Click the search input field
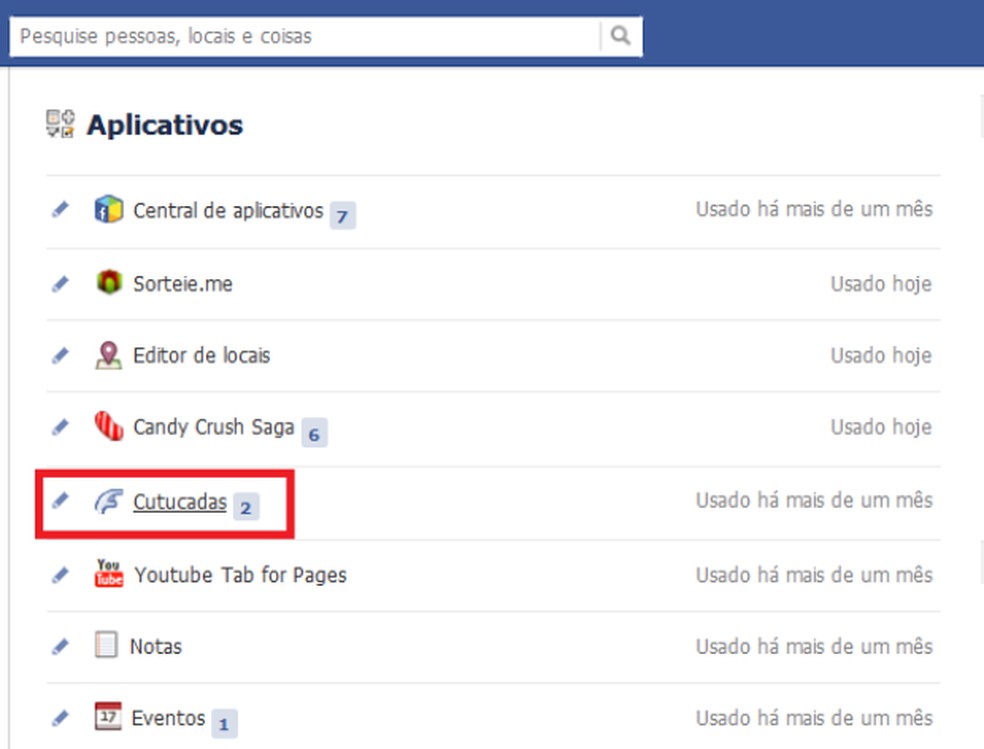The width and height of the screenshot is (984, 749). click(300, 35)
